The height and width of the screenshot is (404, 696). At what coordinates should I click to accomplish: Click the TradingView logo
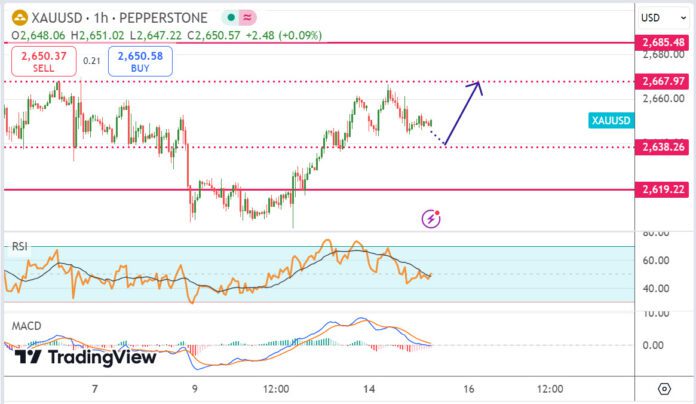[86, 357]
